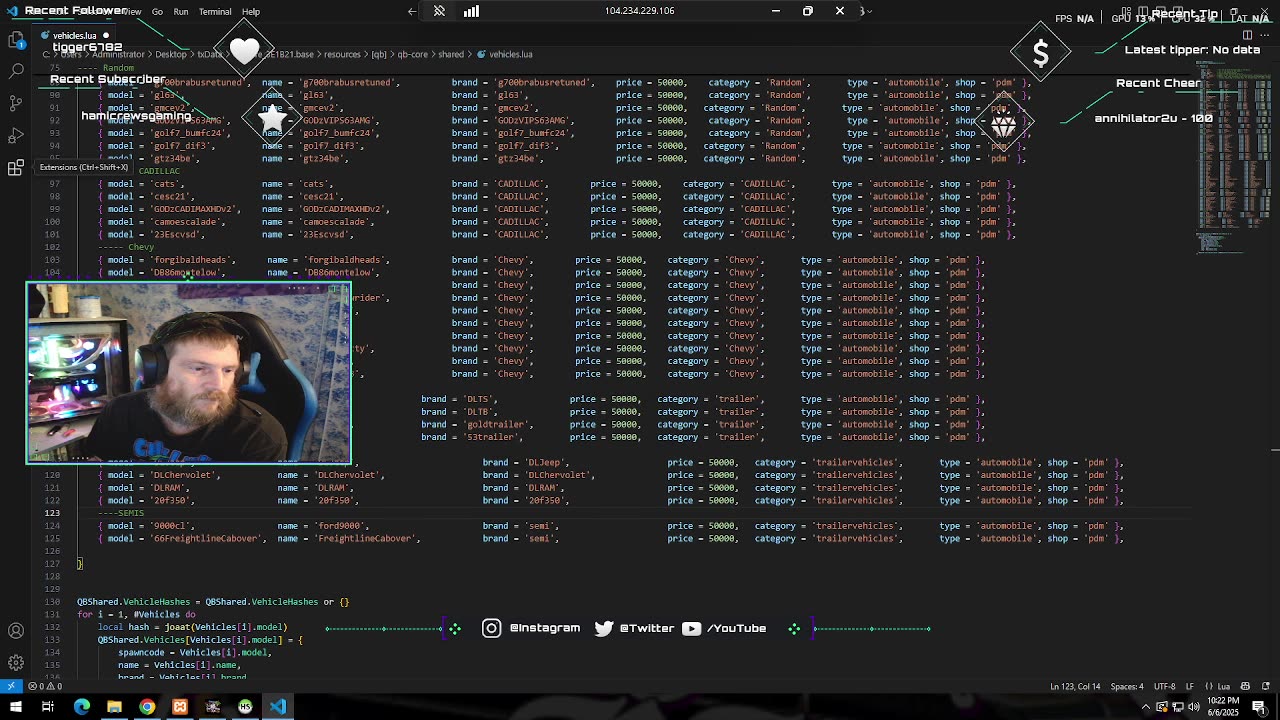Open the HS app on taskbar
The height and width of the screenshot is (720, 1280).
point(245,707)
